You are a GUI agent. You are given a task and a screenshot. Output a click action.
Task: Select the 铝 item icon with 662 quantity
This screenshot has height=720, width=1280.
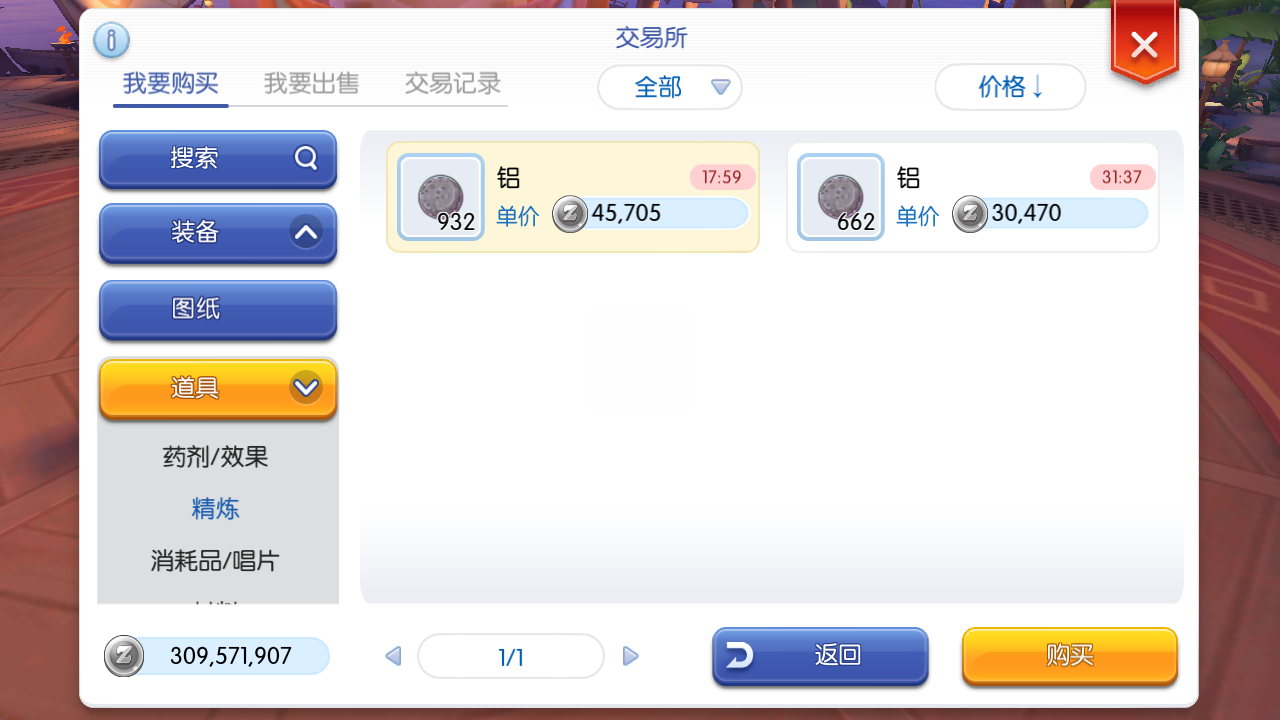pyautogui.click(x=841, y=197)
